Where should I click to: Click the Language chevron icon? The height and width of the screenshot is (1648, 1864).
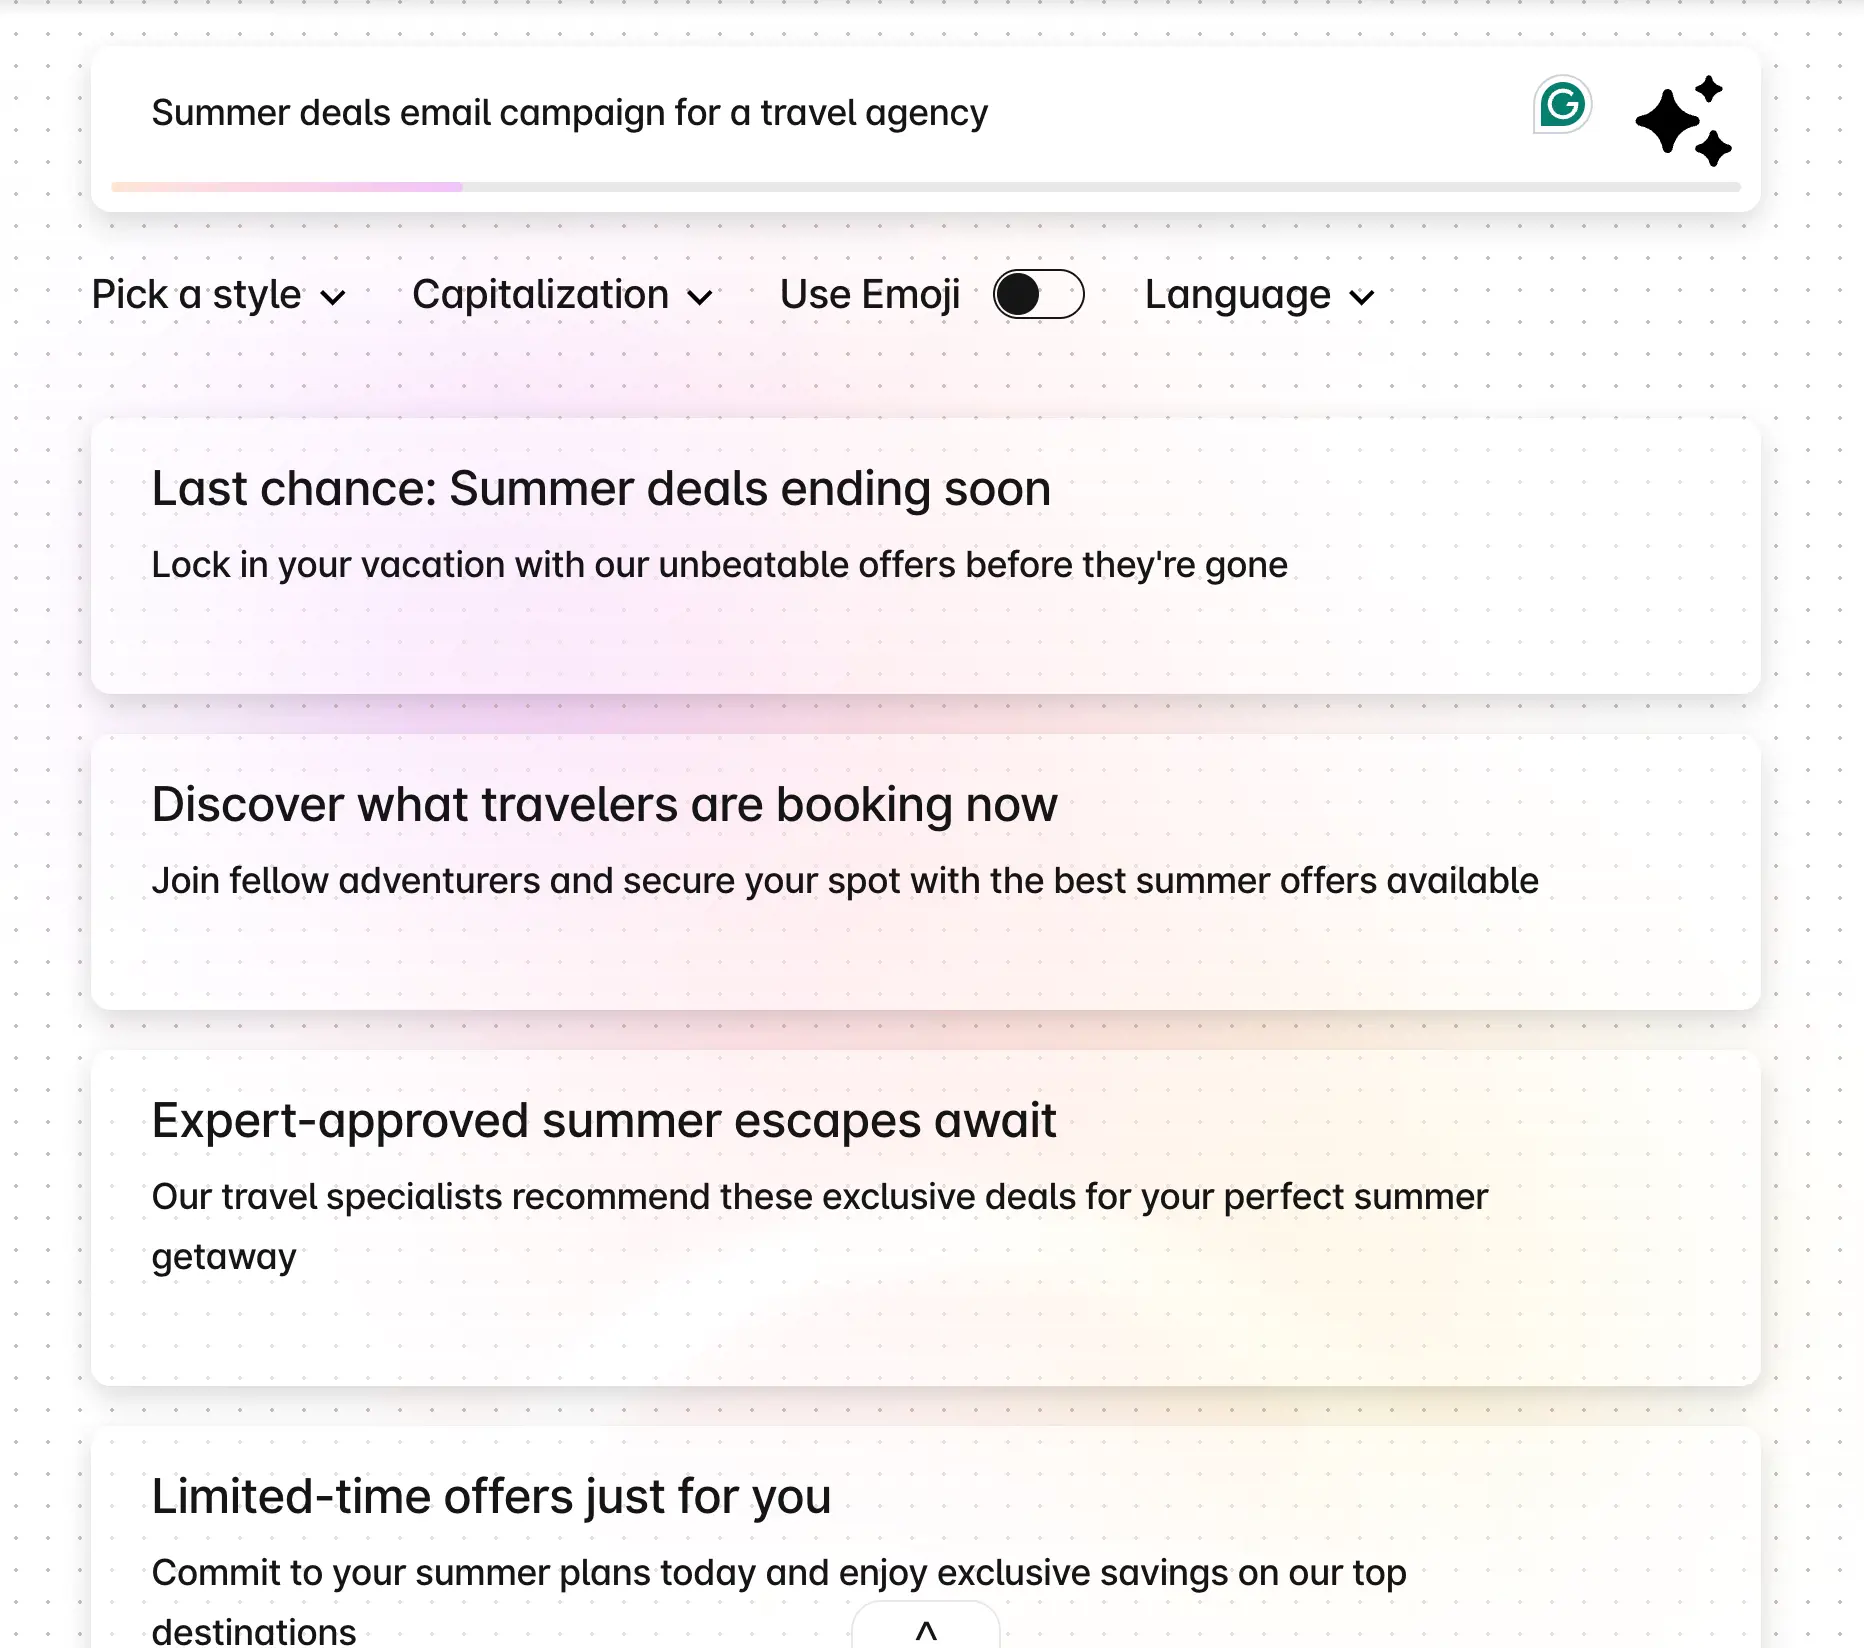(x=1362, y=296)
